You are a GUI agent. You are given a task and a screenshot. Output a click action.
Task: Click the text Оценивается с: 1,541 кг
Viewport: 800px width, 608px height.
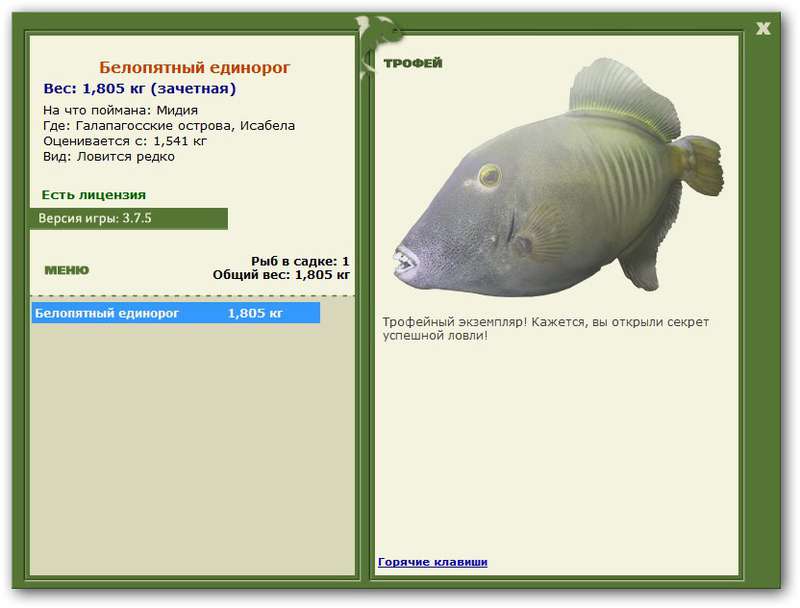click(x=125, y=141)
